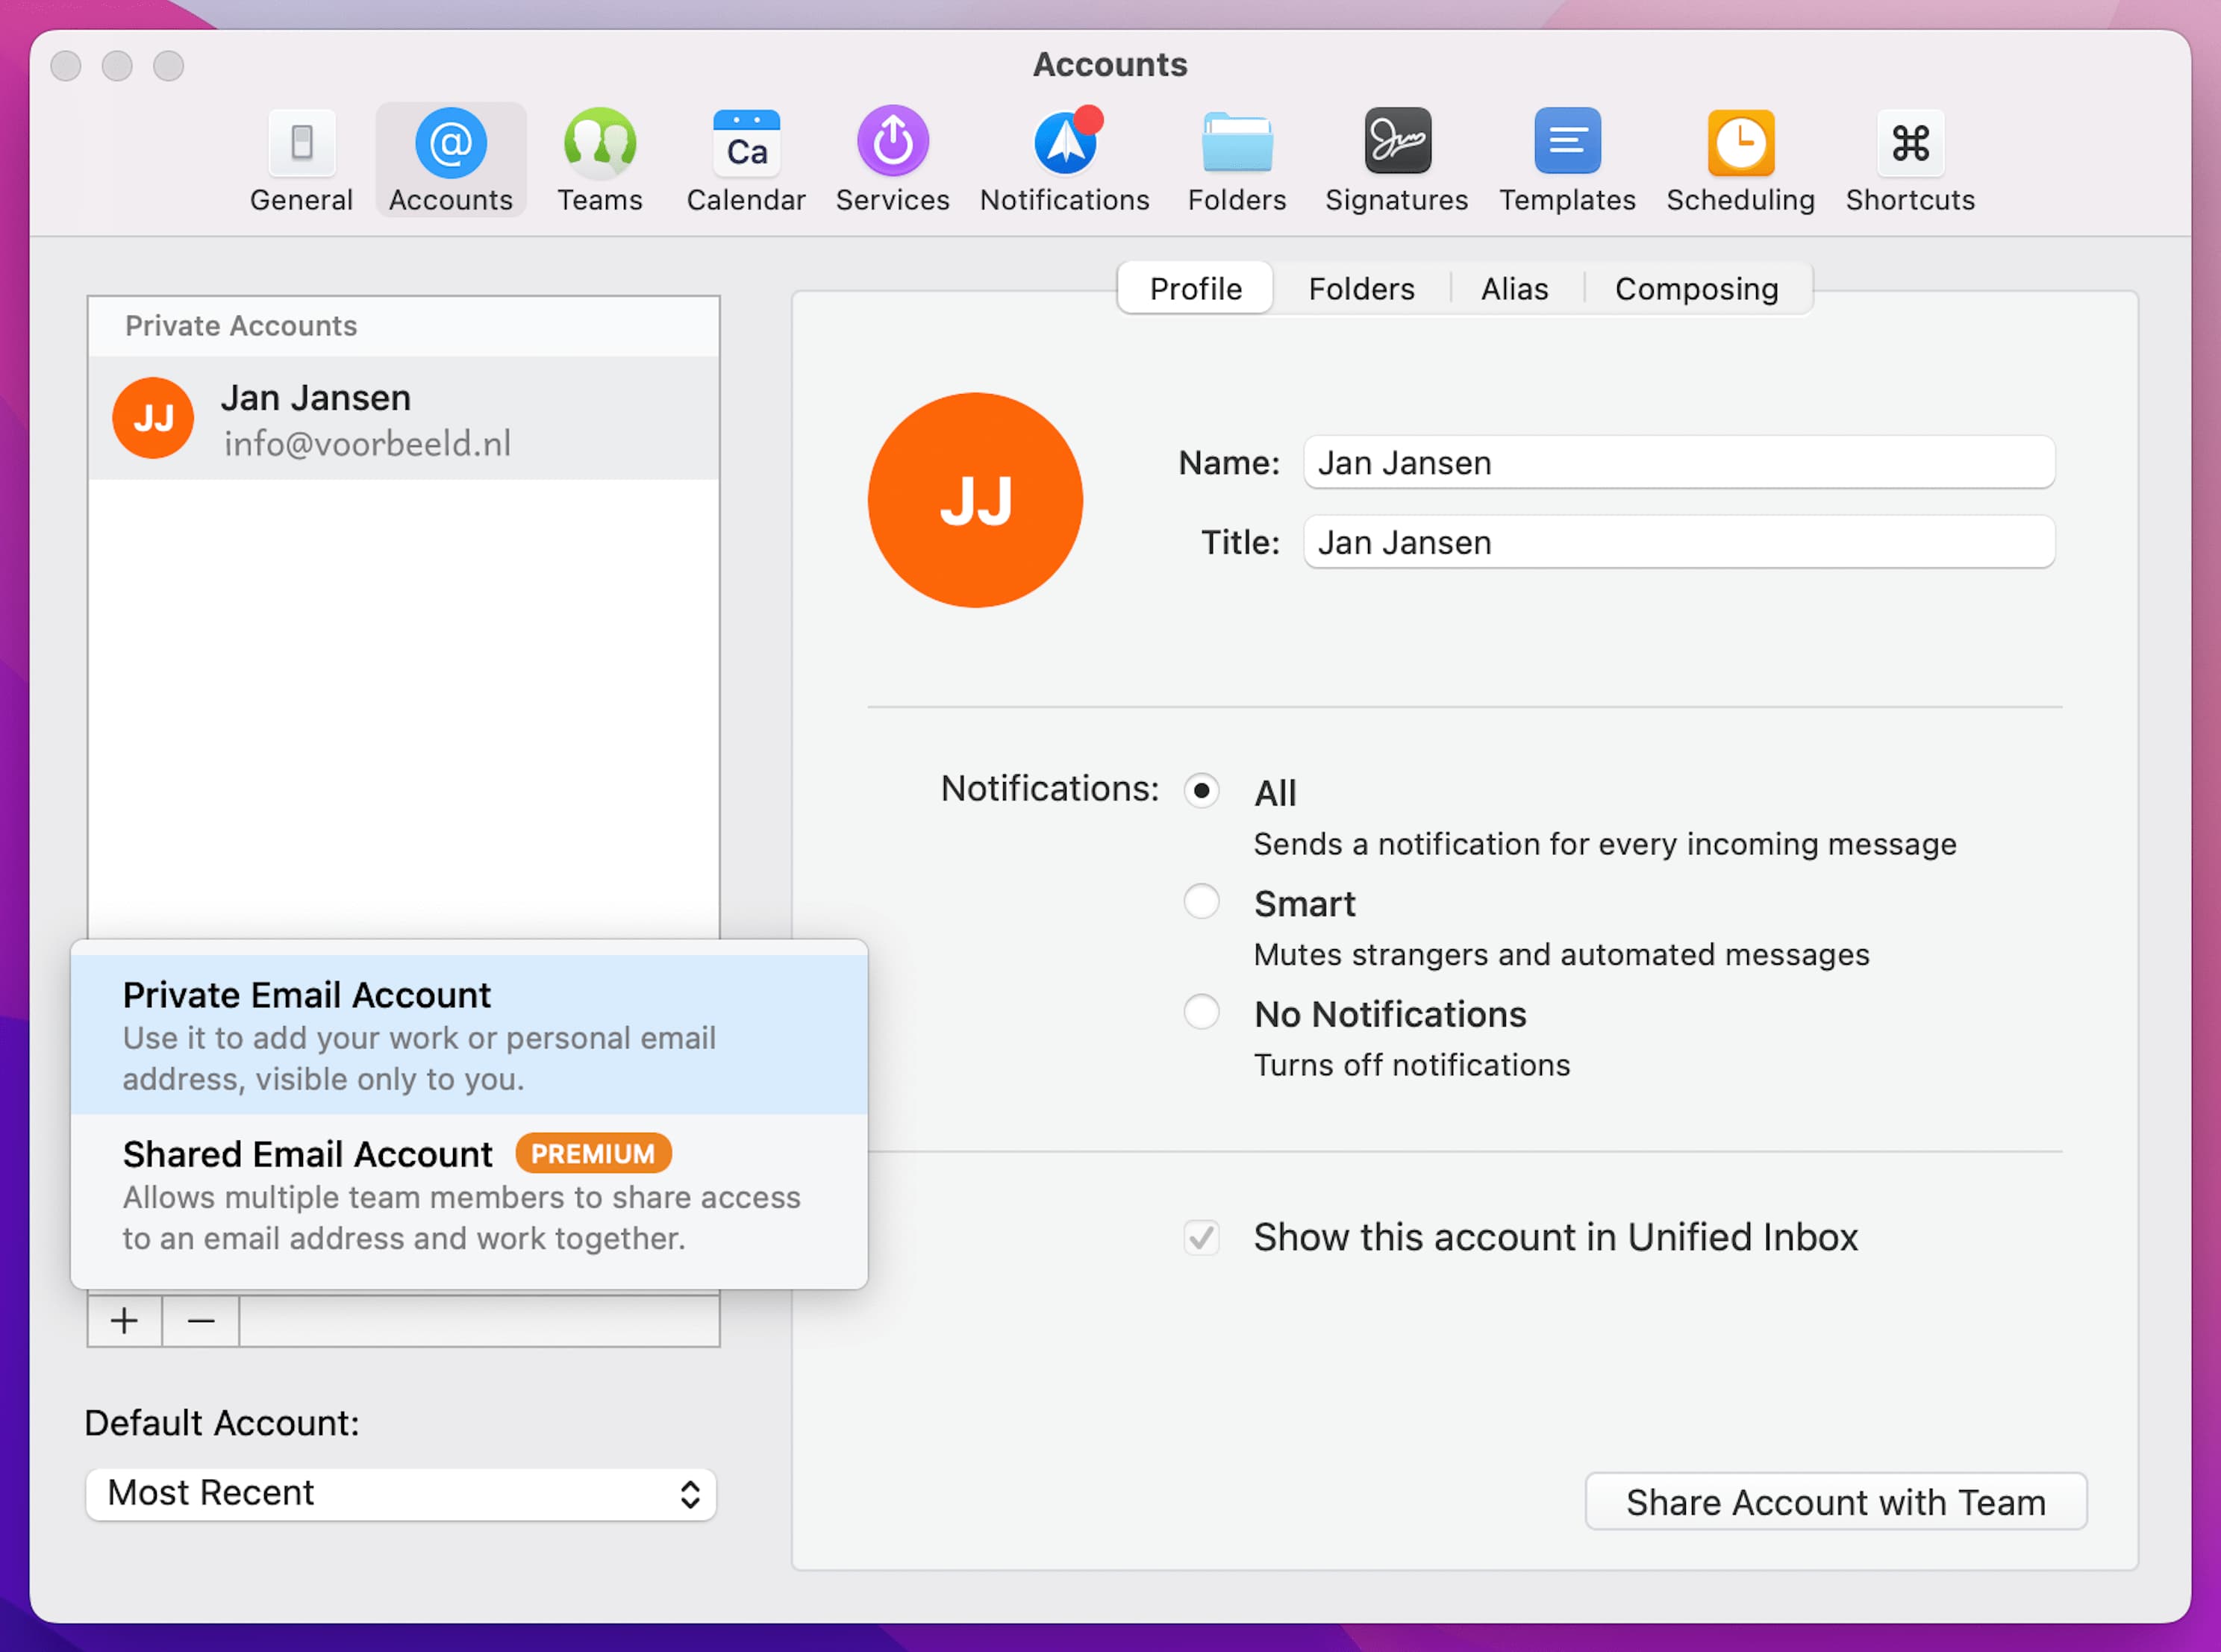Open General preferences pane
The image size is (2221, 1652).
point(301,160)
